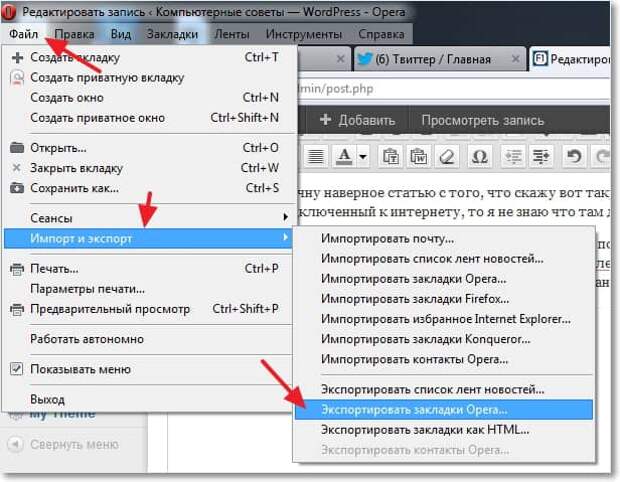
Task: Open the Правка menu
Action: point(74,34)
